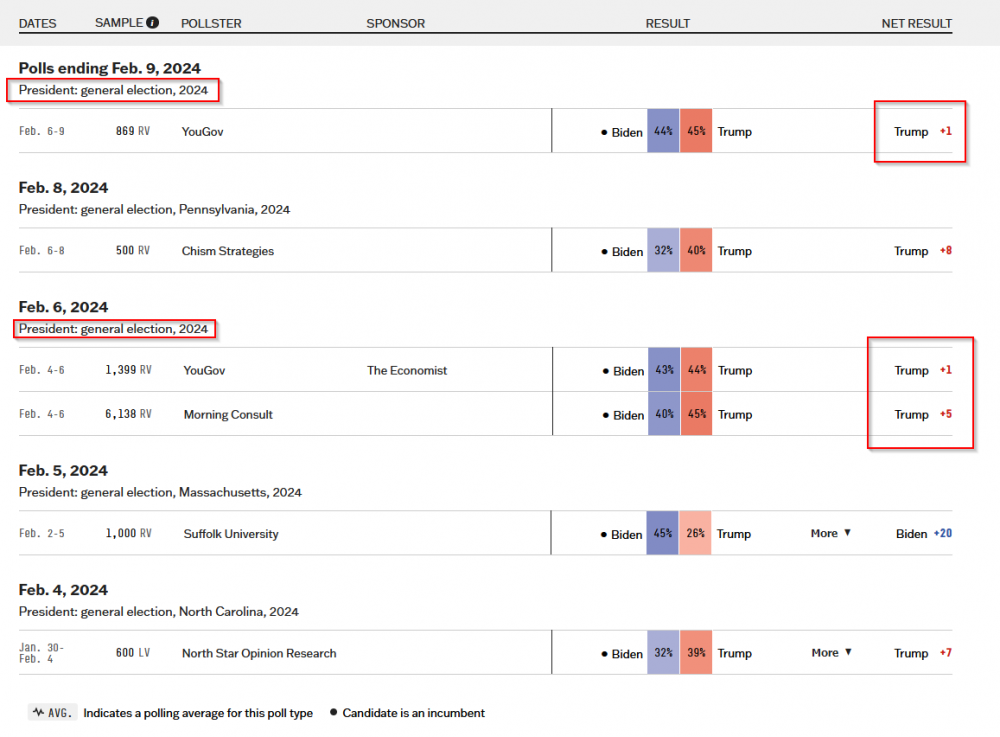Click the info icon beside SAMPLE header

[152, 23]
